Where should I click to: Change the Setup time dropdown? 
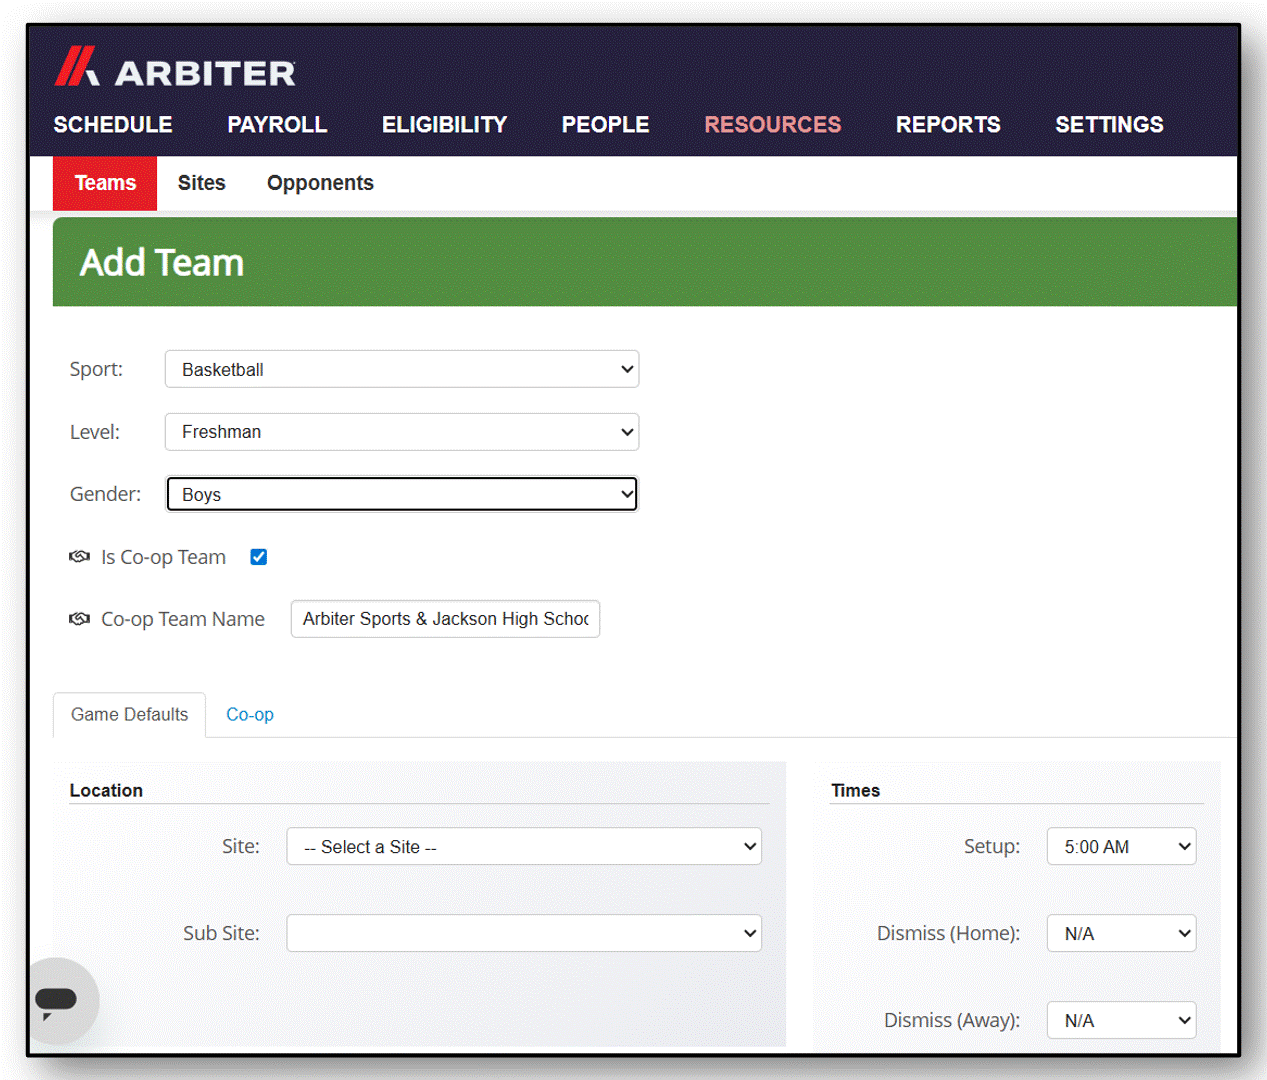1121,846
